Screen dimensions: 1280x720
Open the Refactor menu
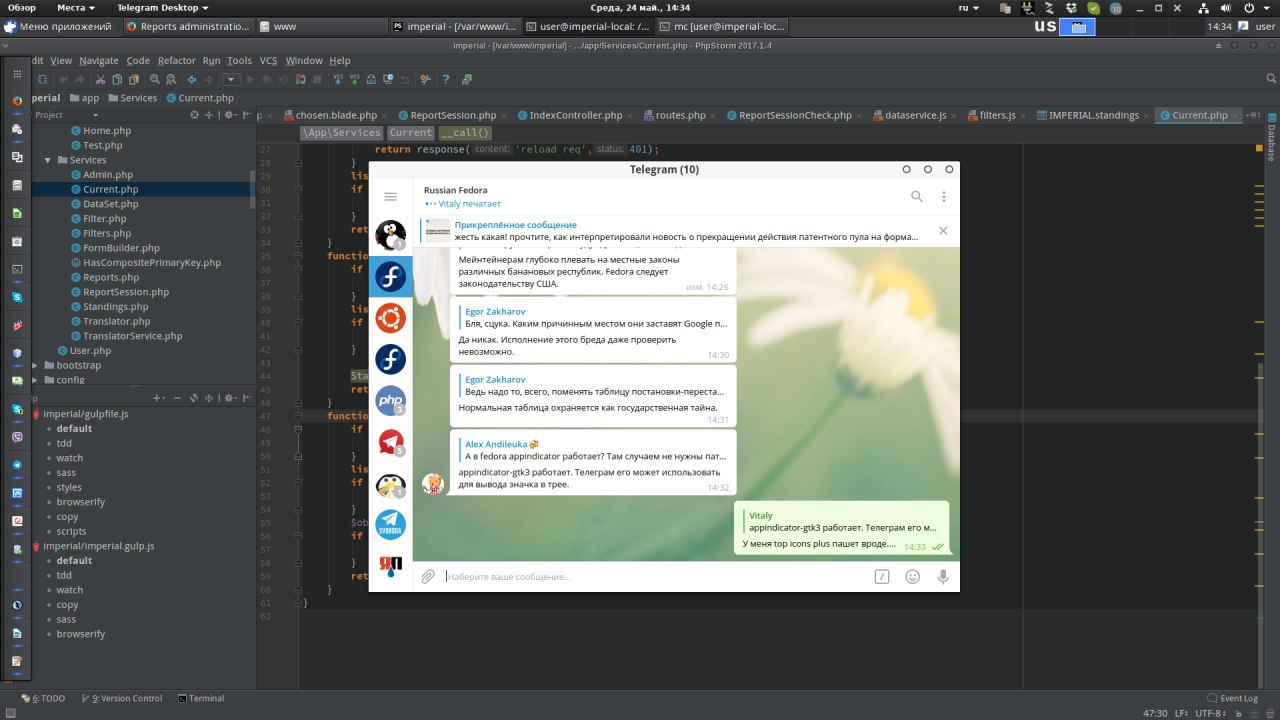pyautogui.click(x=177, y=60)
